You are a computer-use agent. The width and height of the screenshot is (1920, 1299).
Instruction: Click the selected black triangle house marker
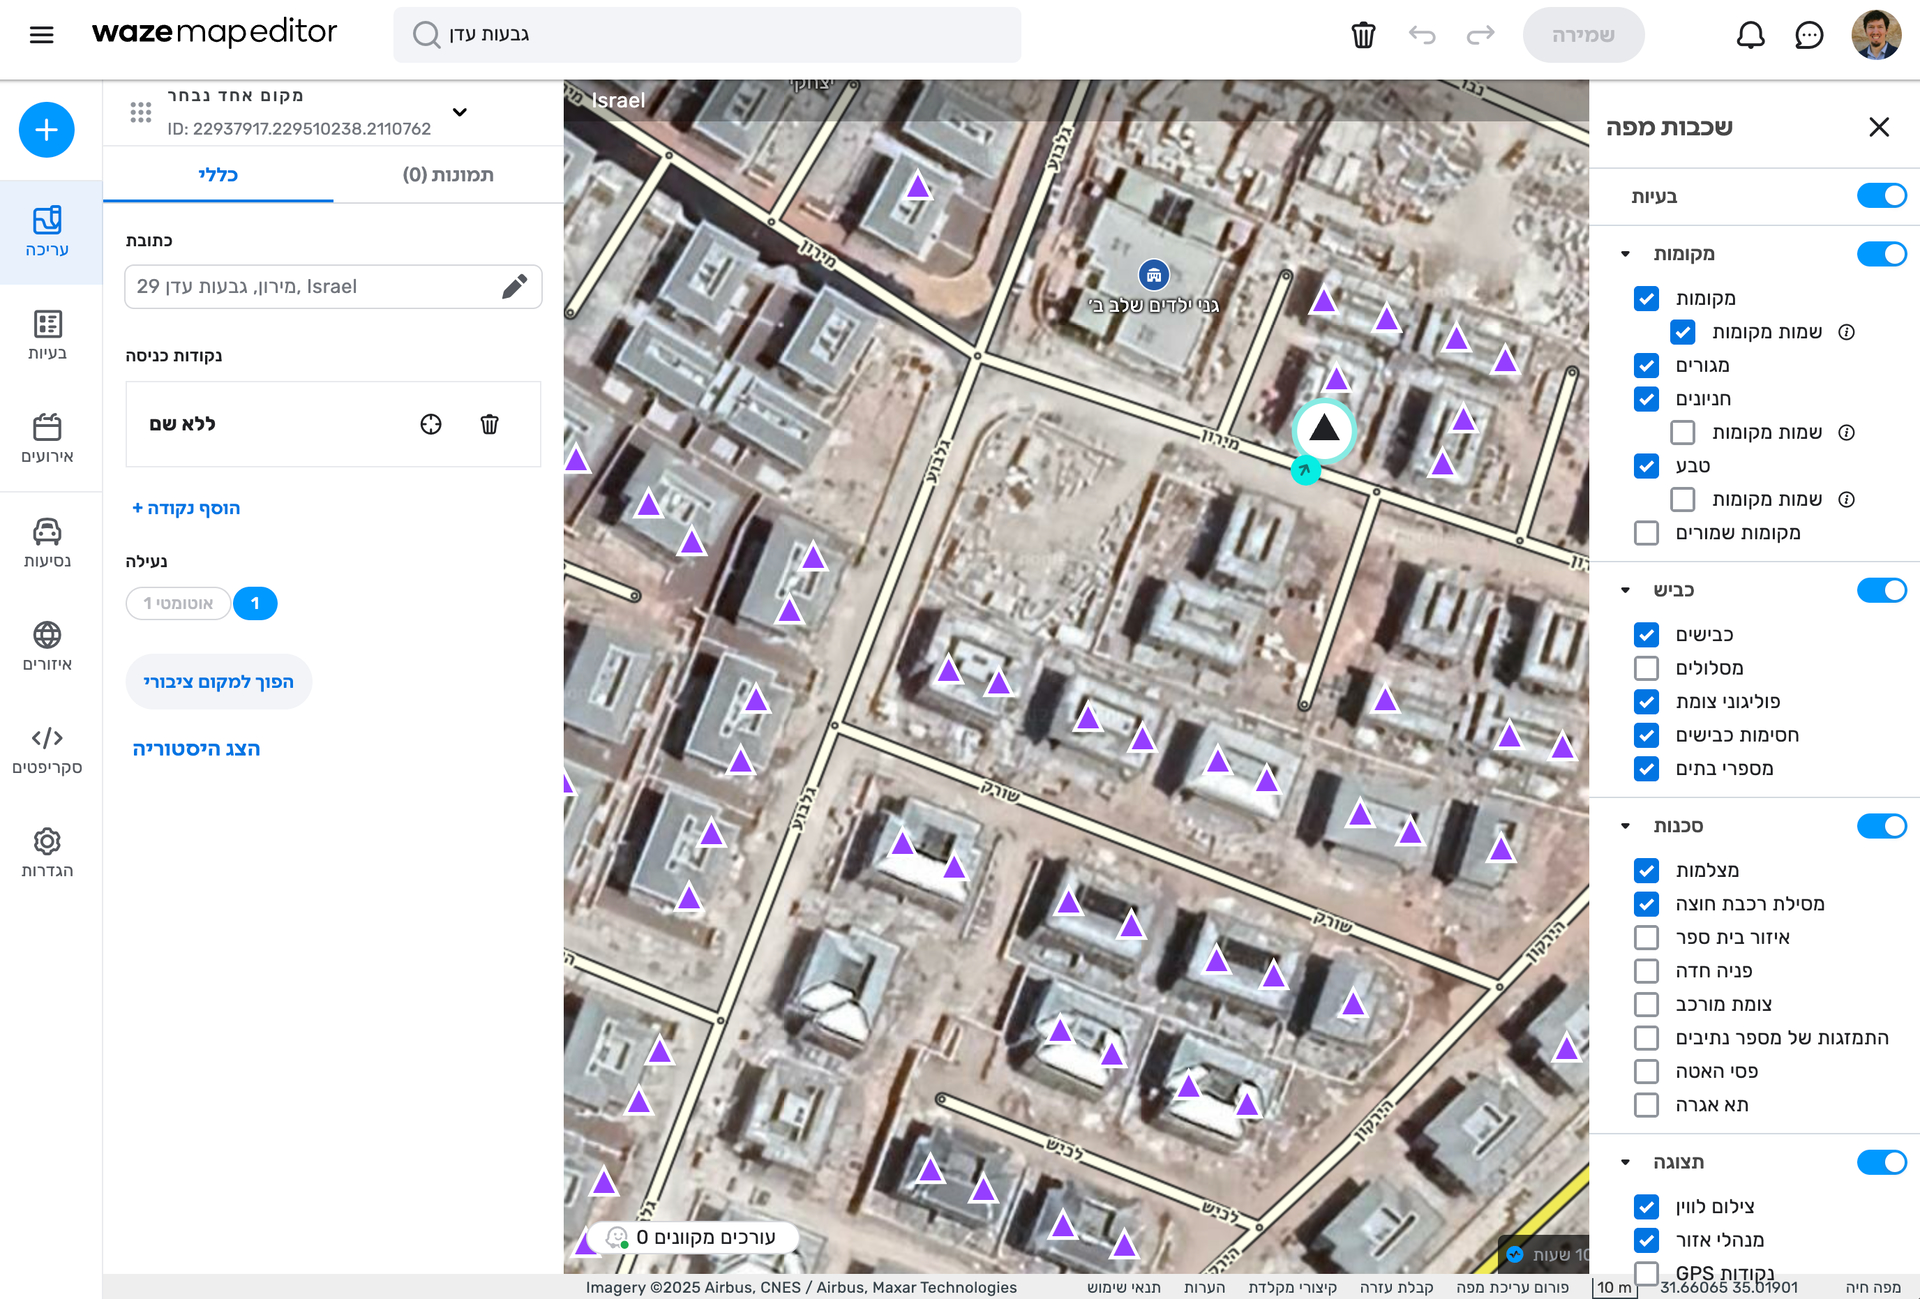pyautogui.click(x=1324, y=430)
